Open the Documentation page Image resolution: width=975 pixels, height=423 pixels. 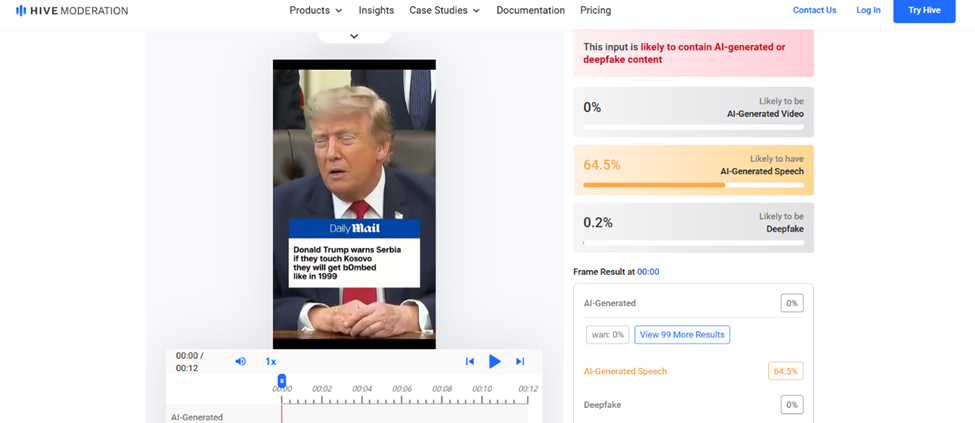(x=530, y=11)
